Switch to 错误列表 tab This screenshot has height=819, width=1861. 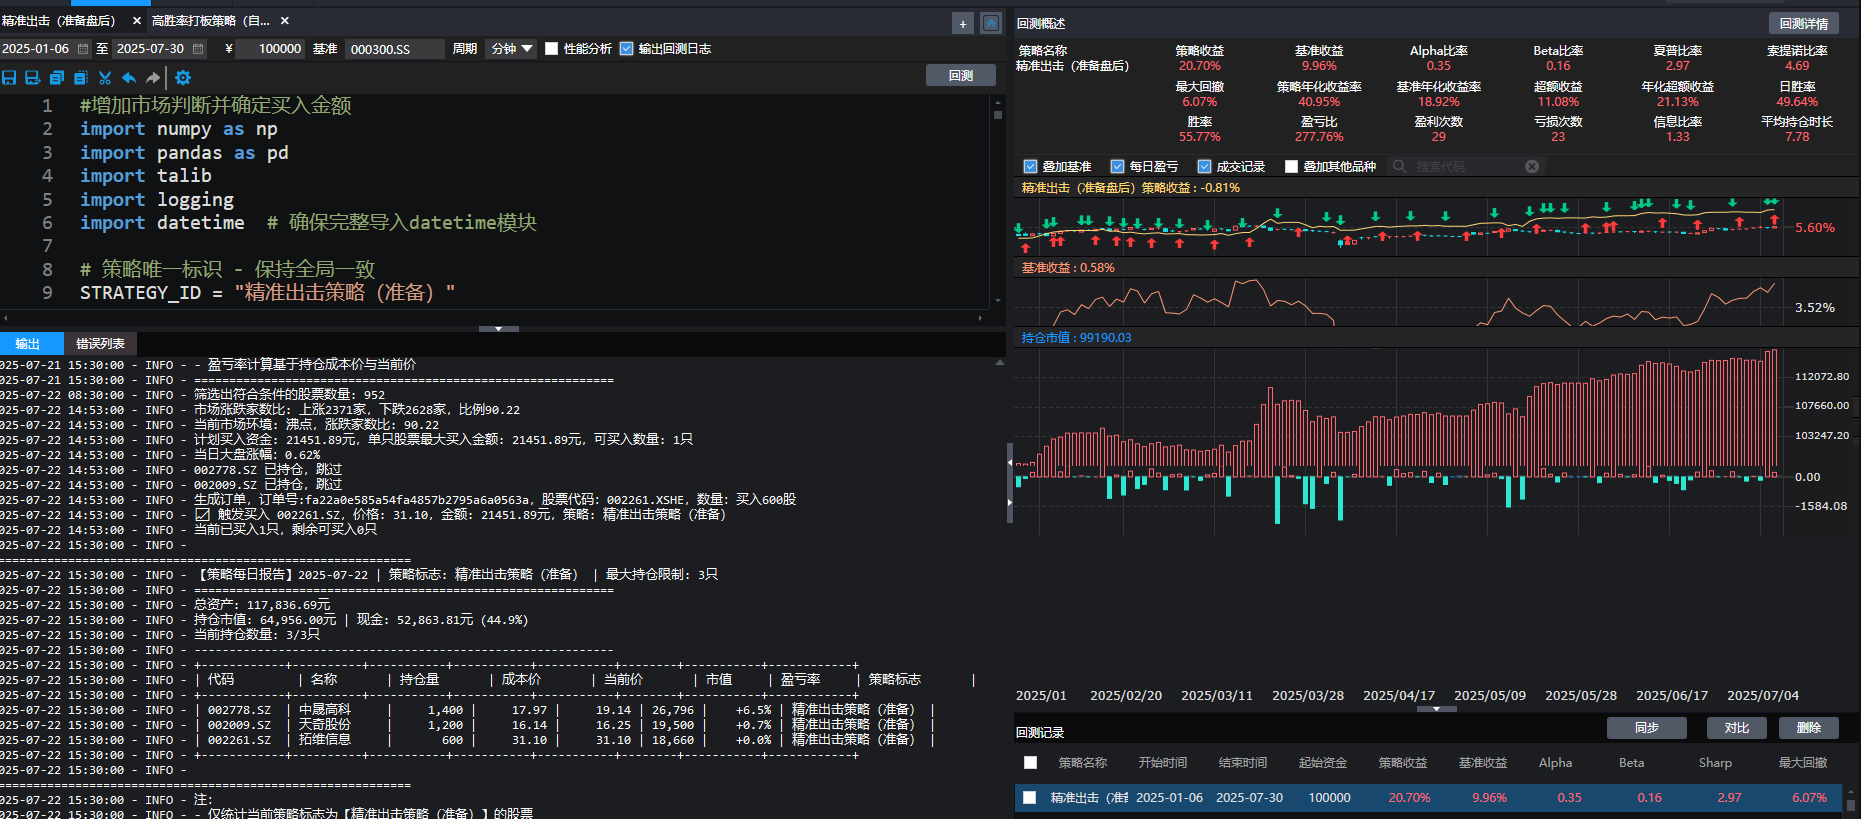tap(100, 343)
